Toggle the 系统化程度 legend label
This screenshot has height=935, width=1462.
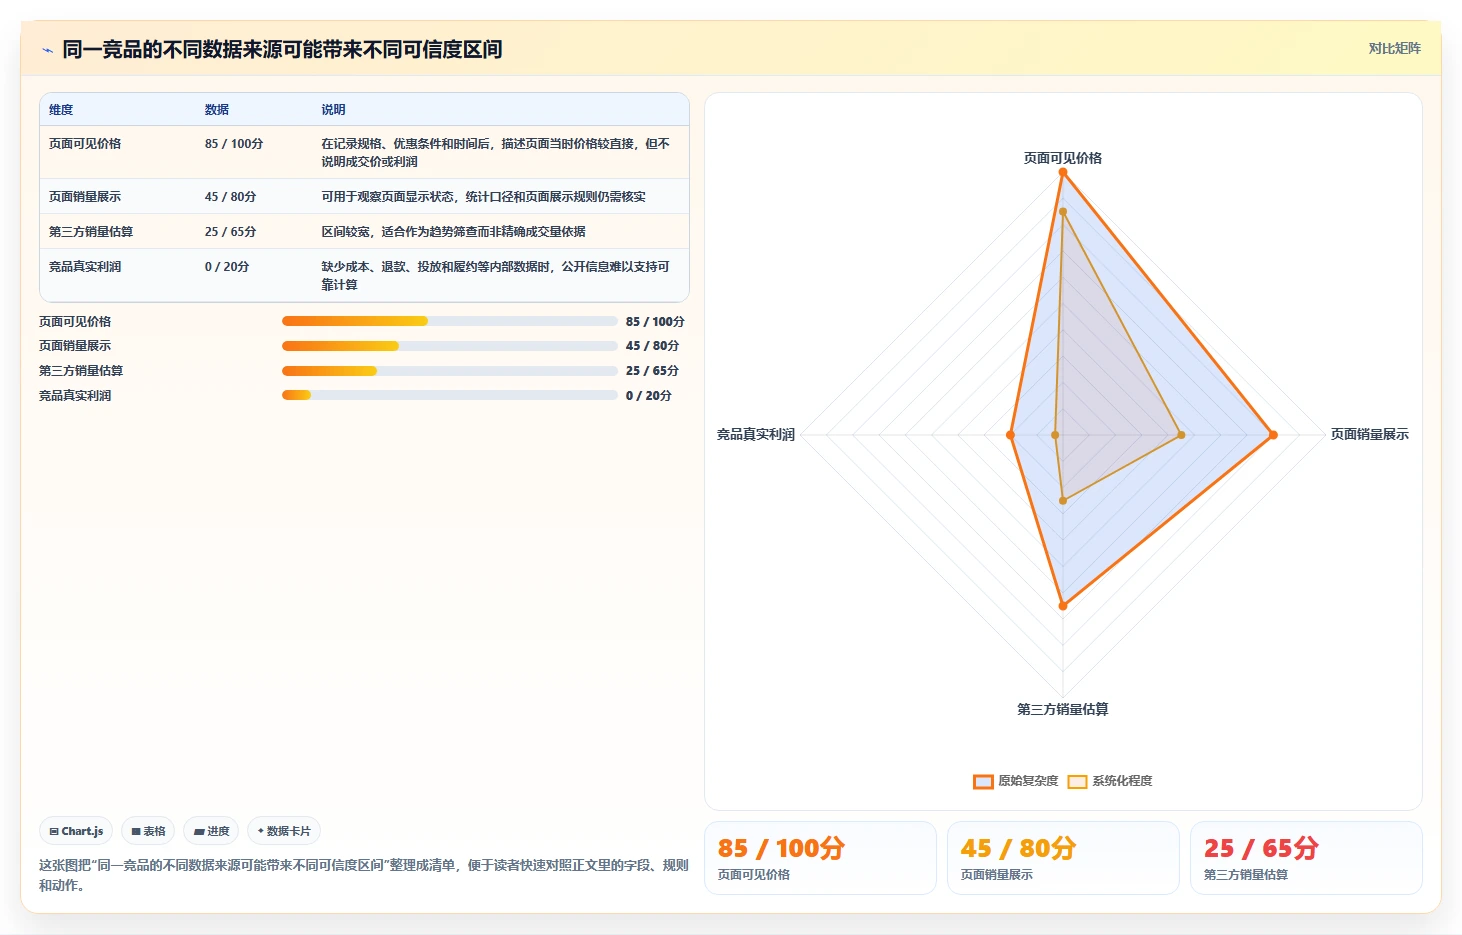click(1122, 781)
